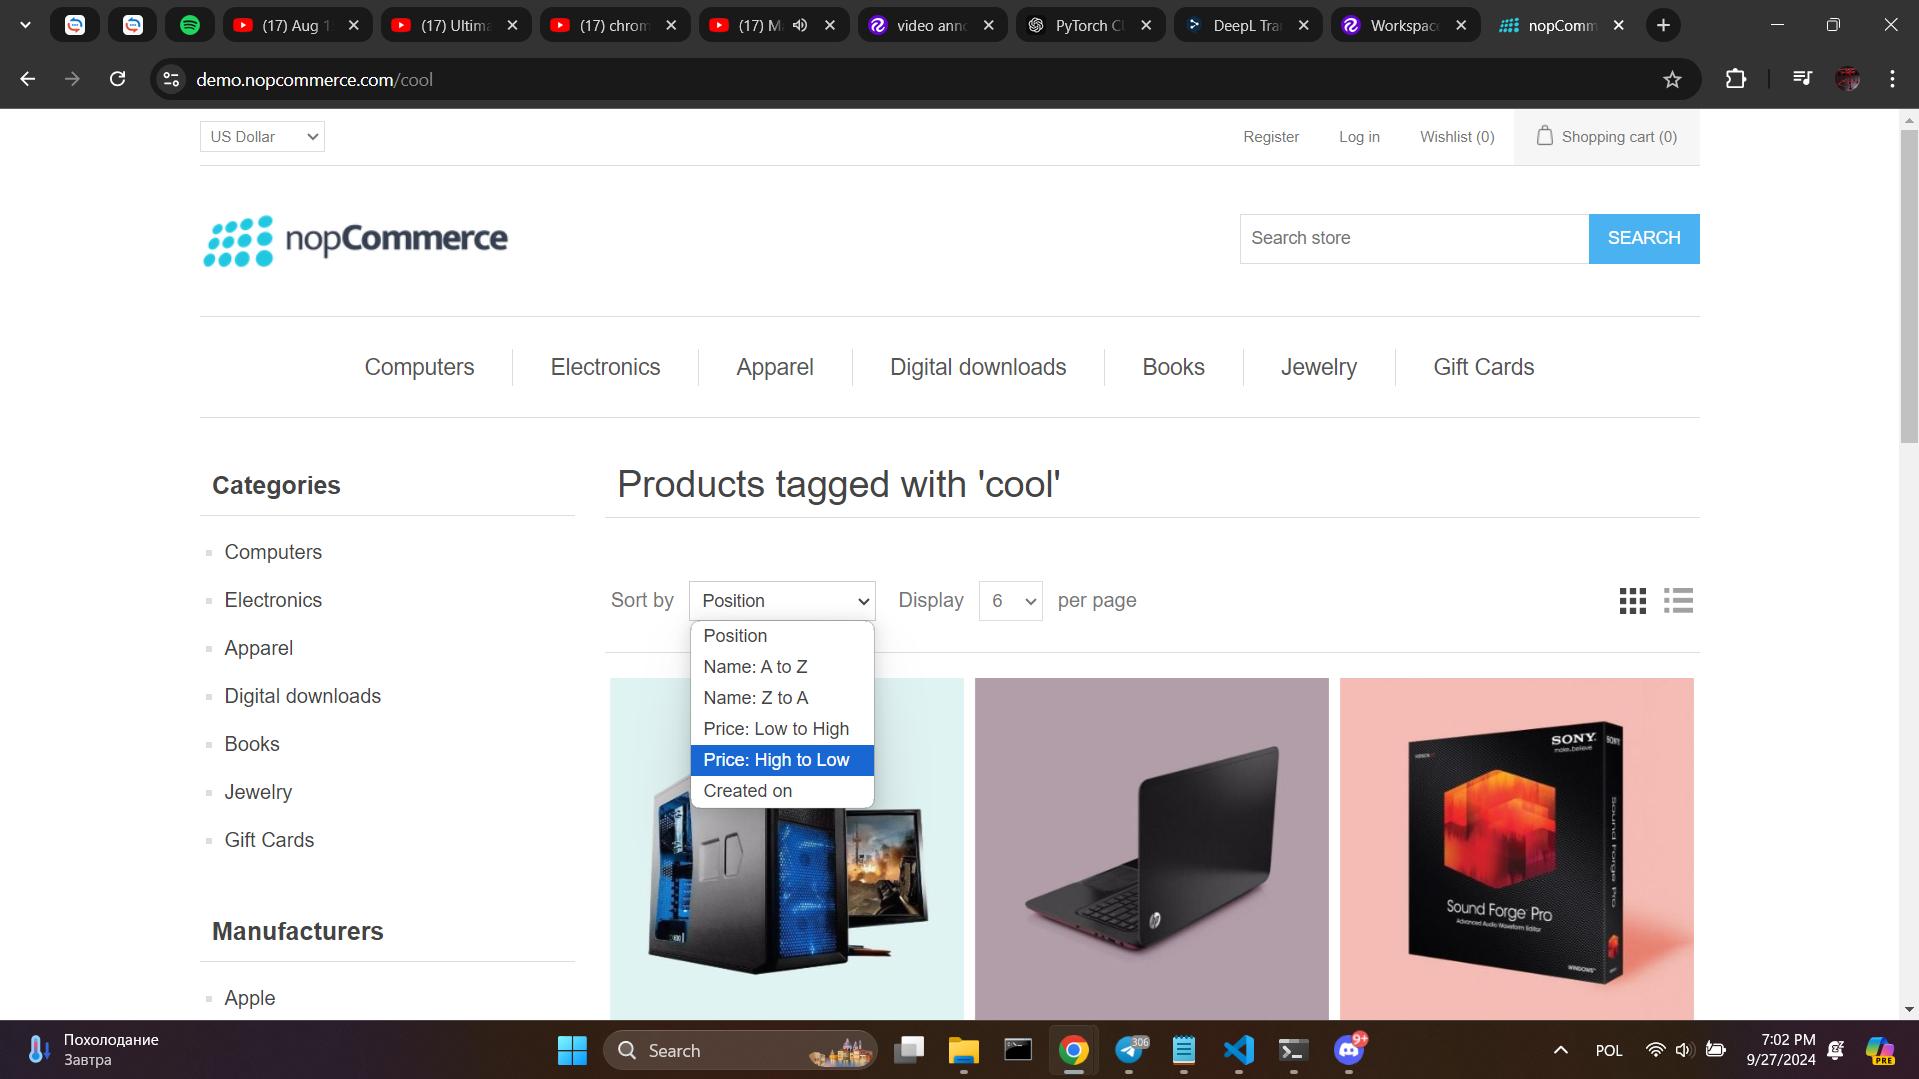Open the Chrome three-dot menu
Screen dimensions: 1919x1079
tap(1892, 79)
